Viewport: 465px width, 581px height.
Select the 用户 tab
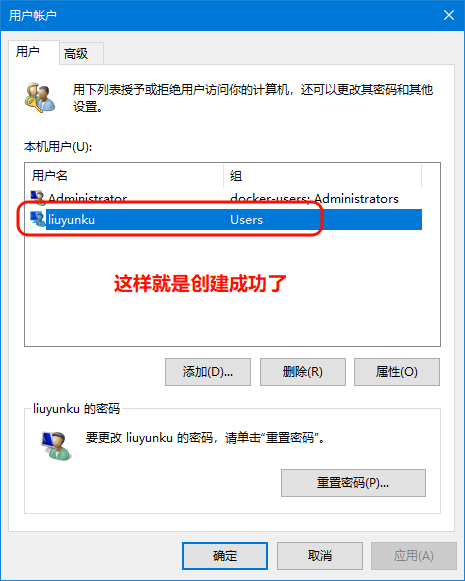tap(34, 52)
